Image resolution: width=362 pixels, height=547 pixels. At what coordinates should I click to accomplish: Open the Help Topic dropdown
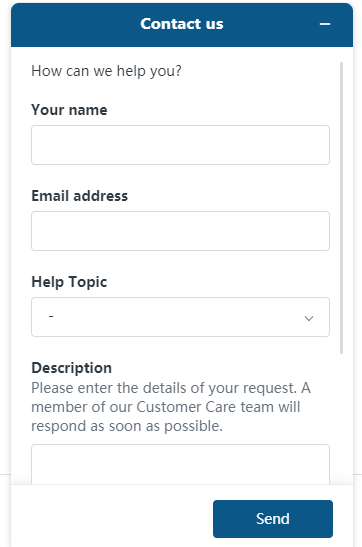[x=180, y=317]
